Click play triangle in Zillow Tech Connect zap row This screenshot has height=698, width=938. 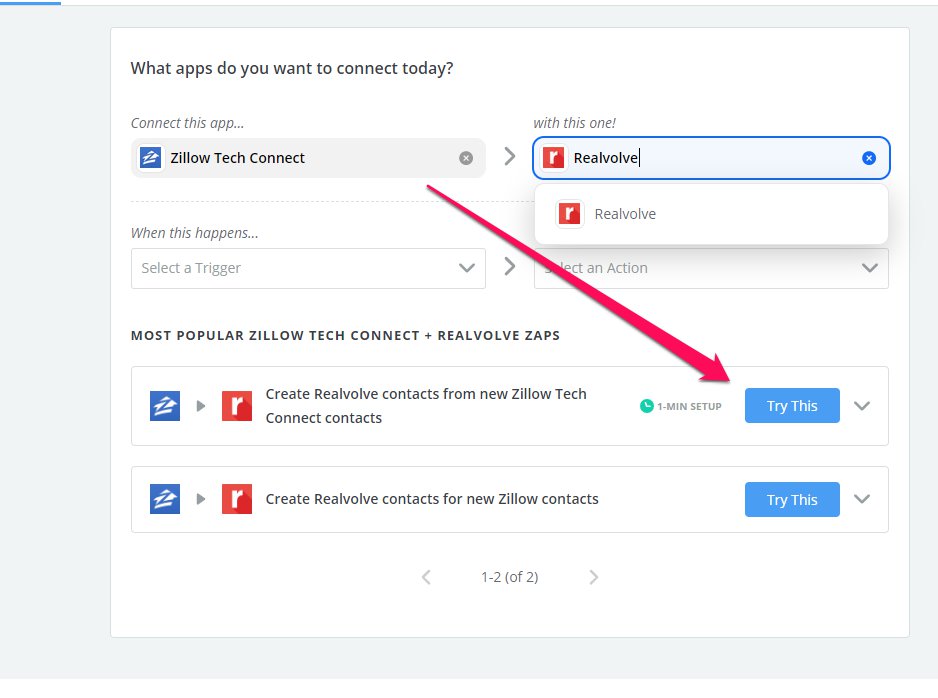tap(201, 406)
